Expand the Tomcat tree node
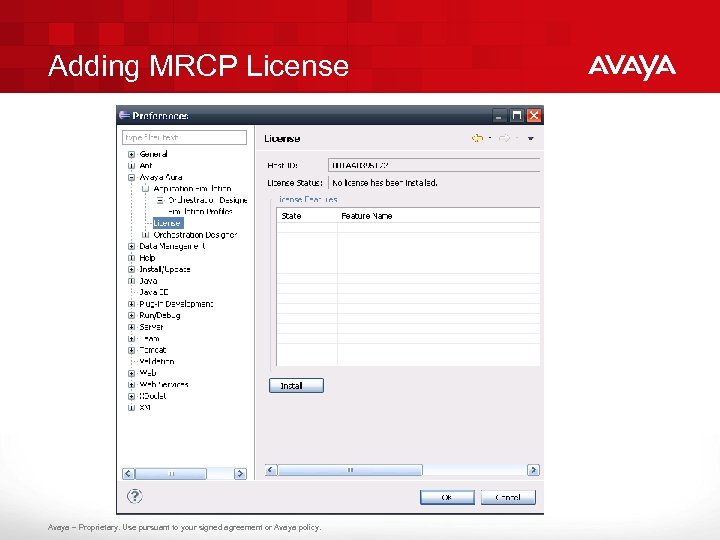The width and height of the screenshot is (720, 540). (131, 350)
